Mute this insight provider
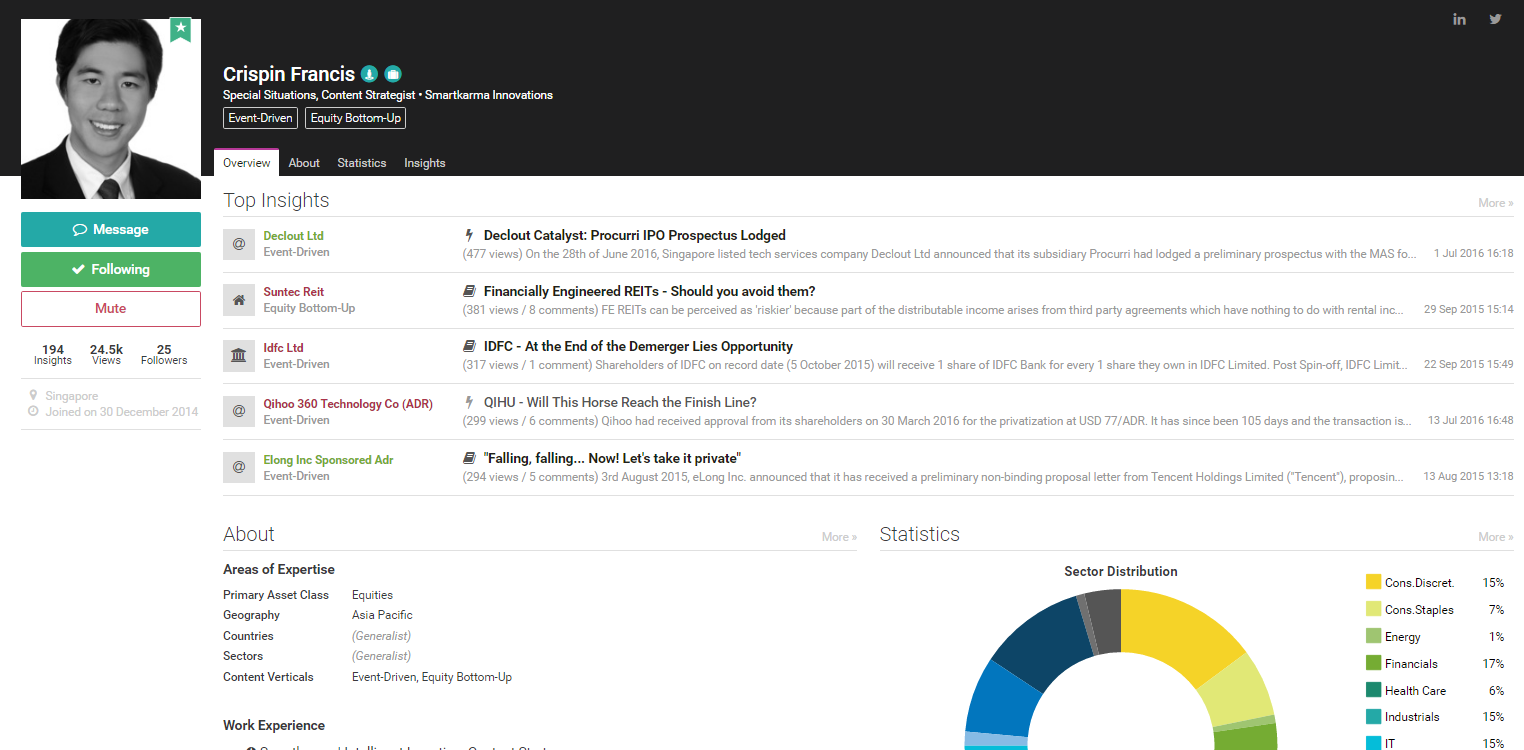This screenshot has width=1524, height=750. point(111,309)
